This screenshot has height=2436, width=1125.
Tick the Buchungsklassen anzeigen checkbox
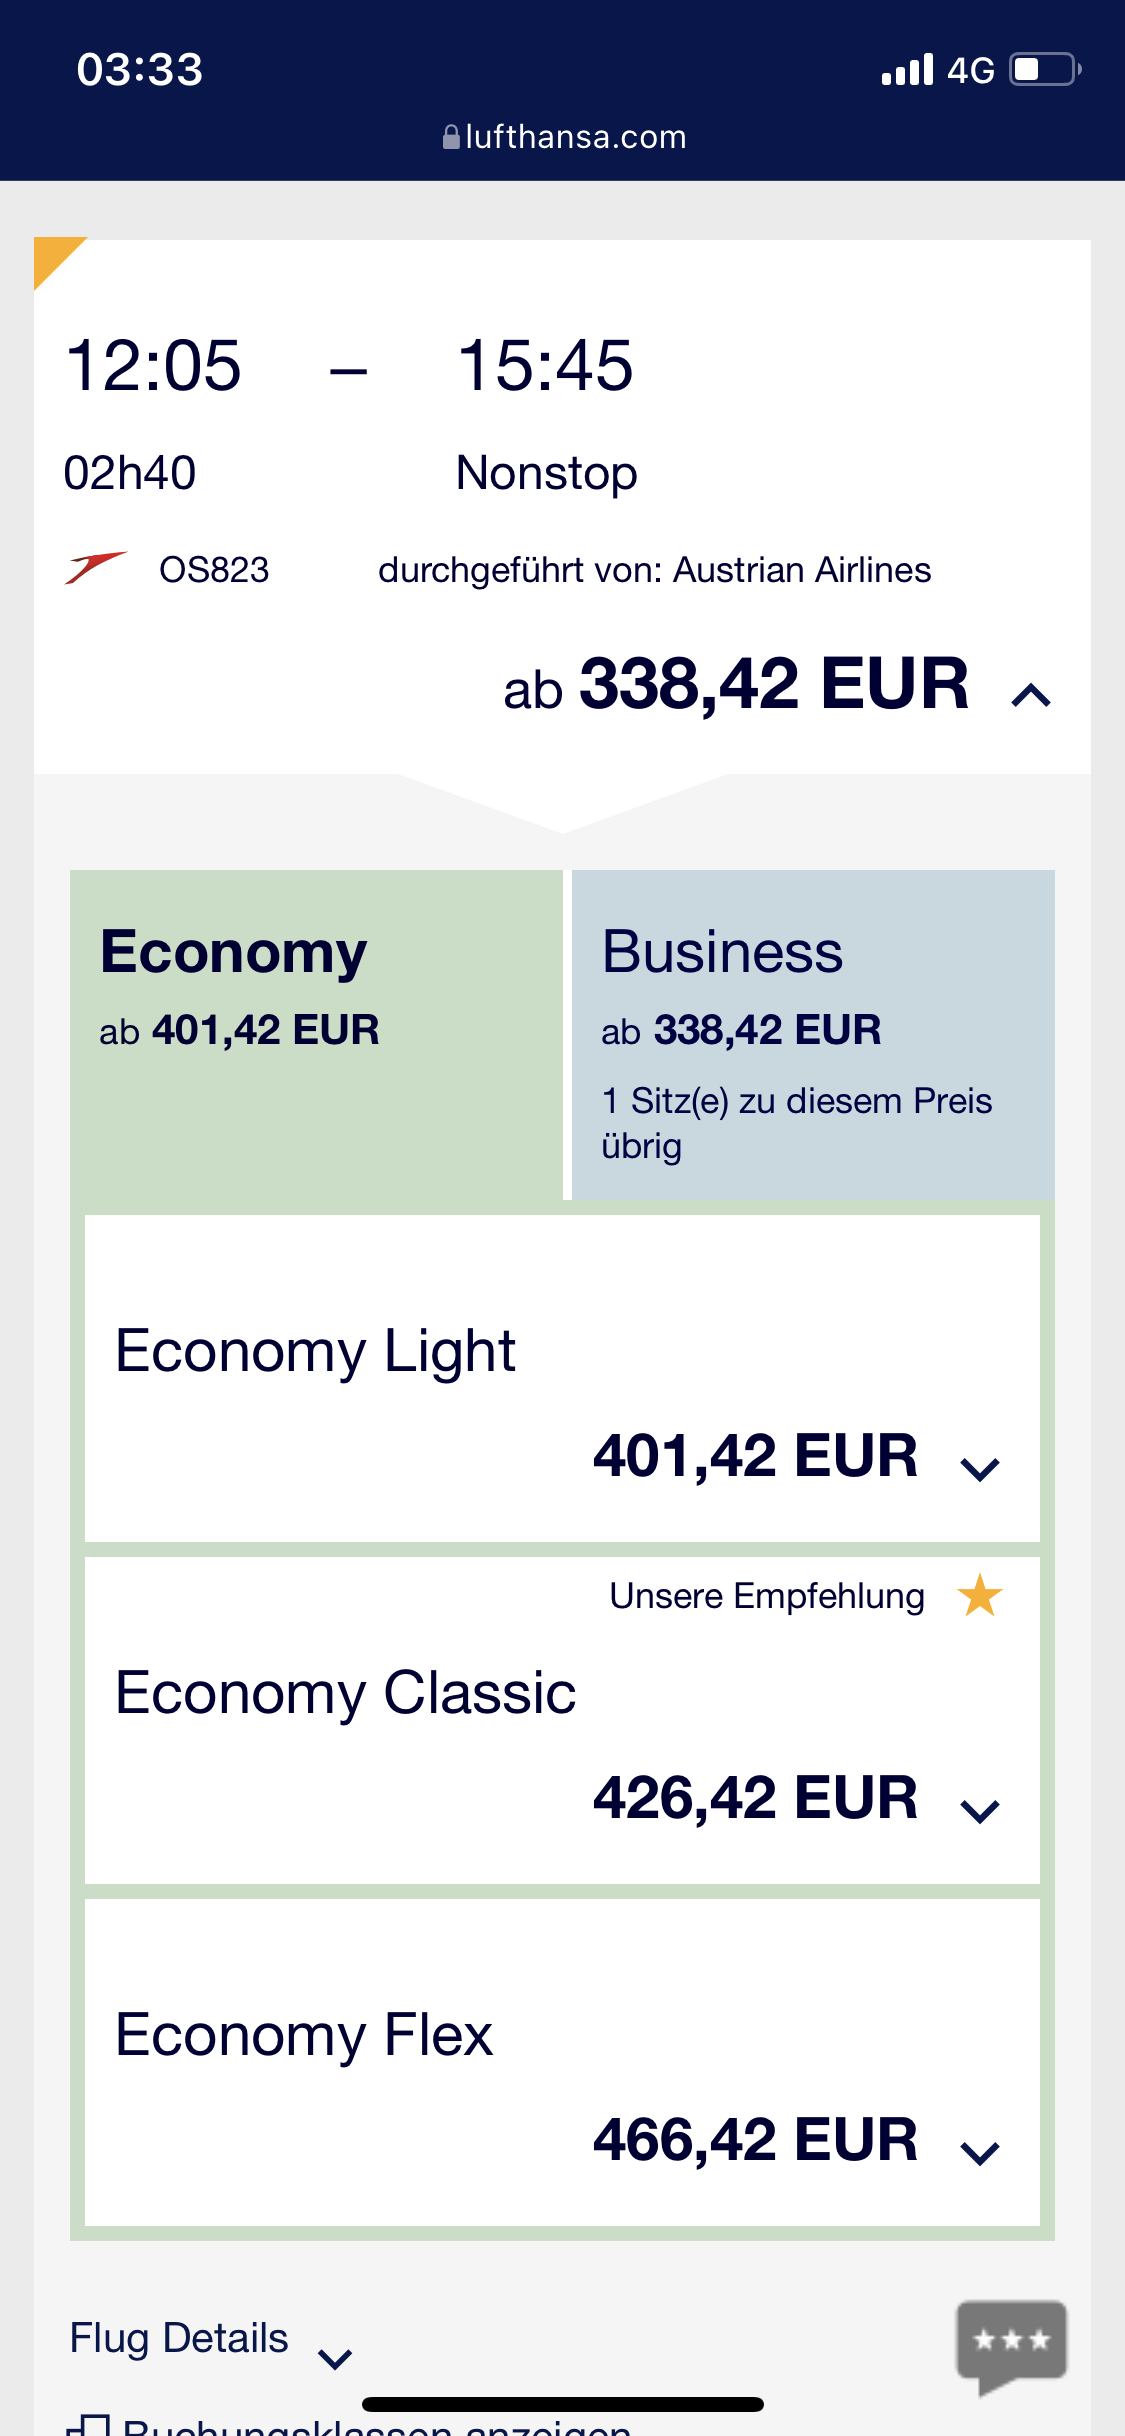coord(91,2426)
